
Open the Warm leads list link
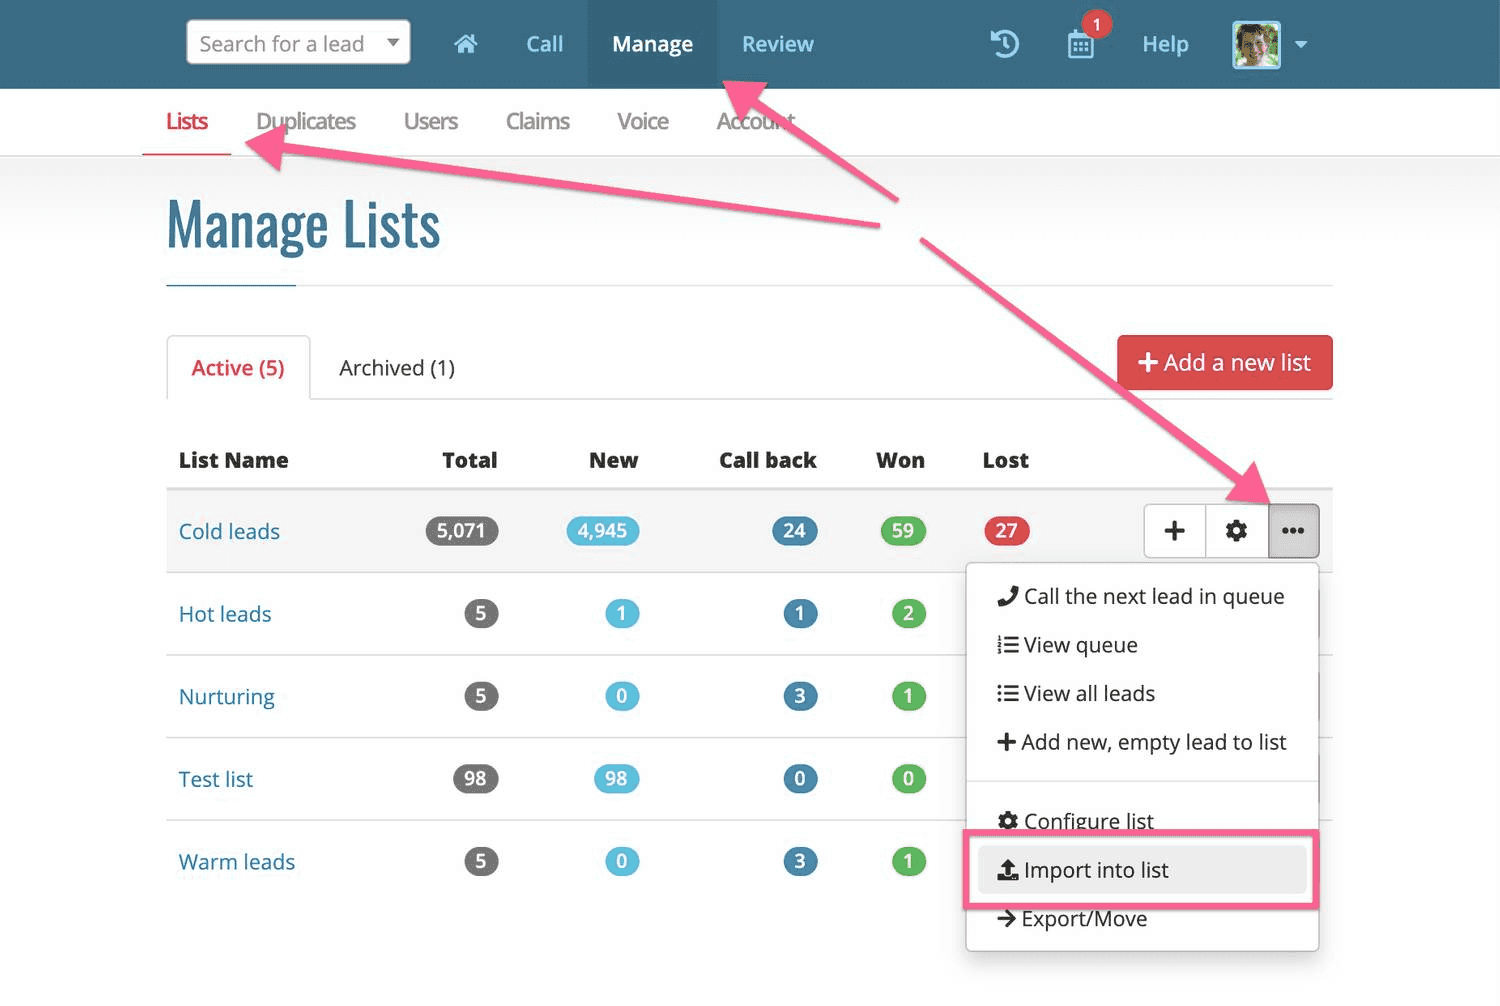click(x=237, y=862)
